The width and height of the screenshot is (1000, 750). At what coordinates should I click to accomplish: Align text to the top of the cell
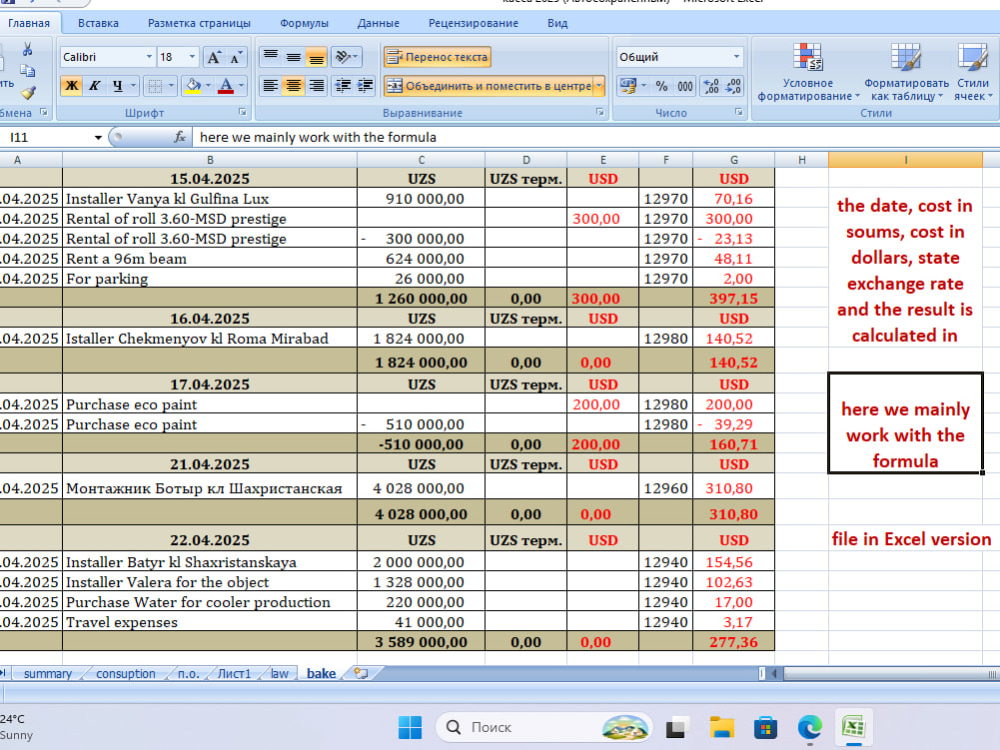pyautogui.click(x=270, y=57)
